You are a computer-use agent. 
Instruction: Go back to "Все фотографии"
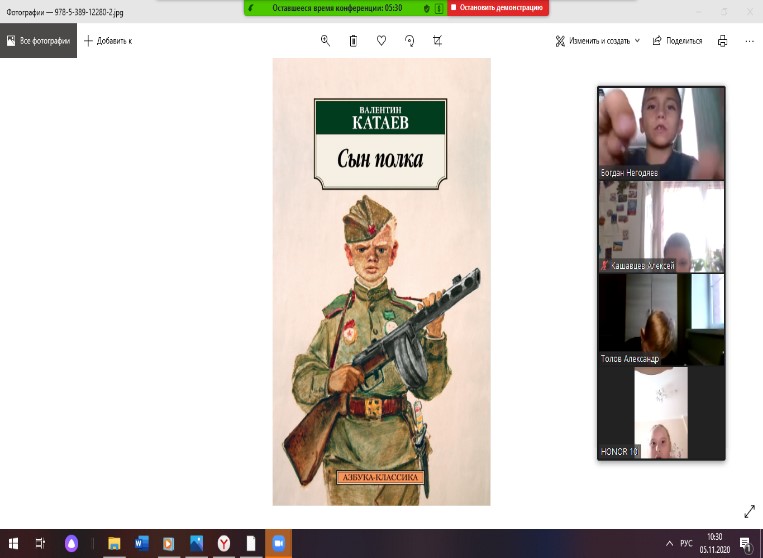pyautogui.click(x=38, y=40)
